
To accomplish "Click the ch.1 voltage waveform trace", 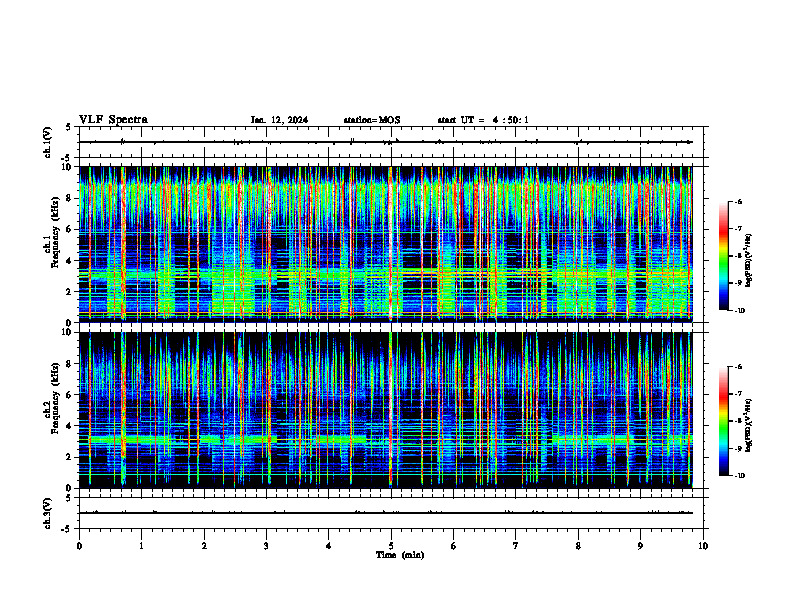I will [386, 142].
